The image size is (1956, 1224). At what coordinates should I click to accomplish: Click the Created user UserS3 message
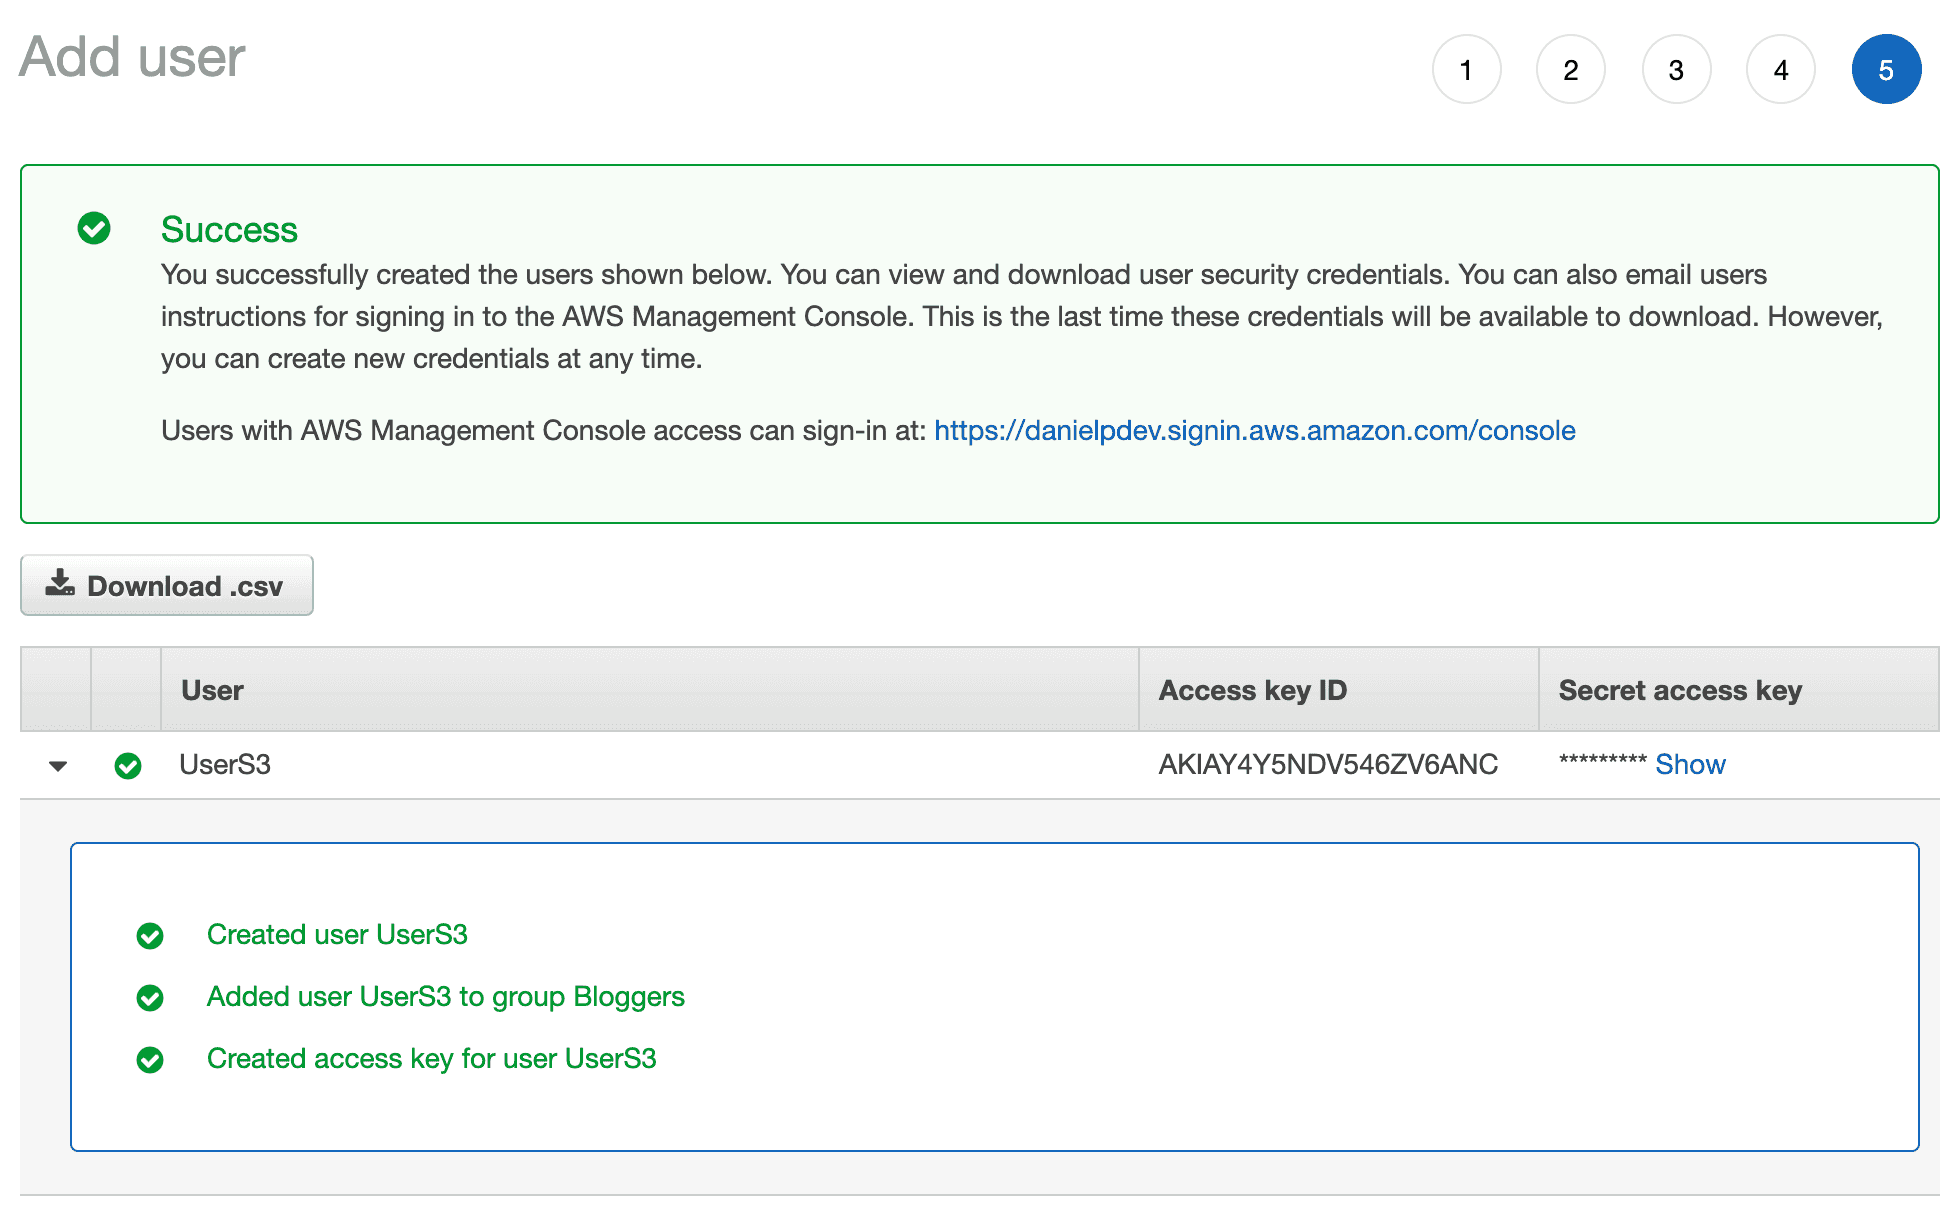tap(337, 934)
